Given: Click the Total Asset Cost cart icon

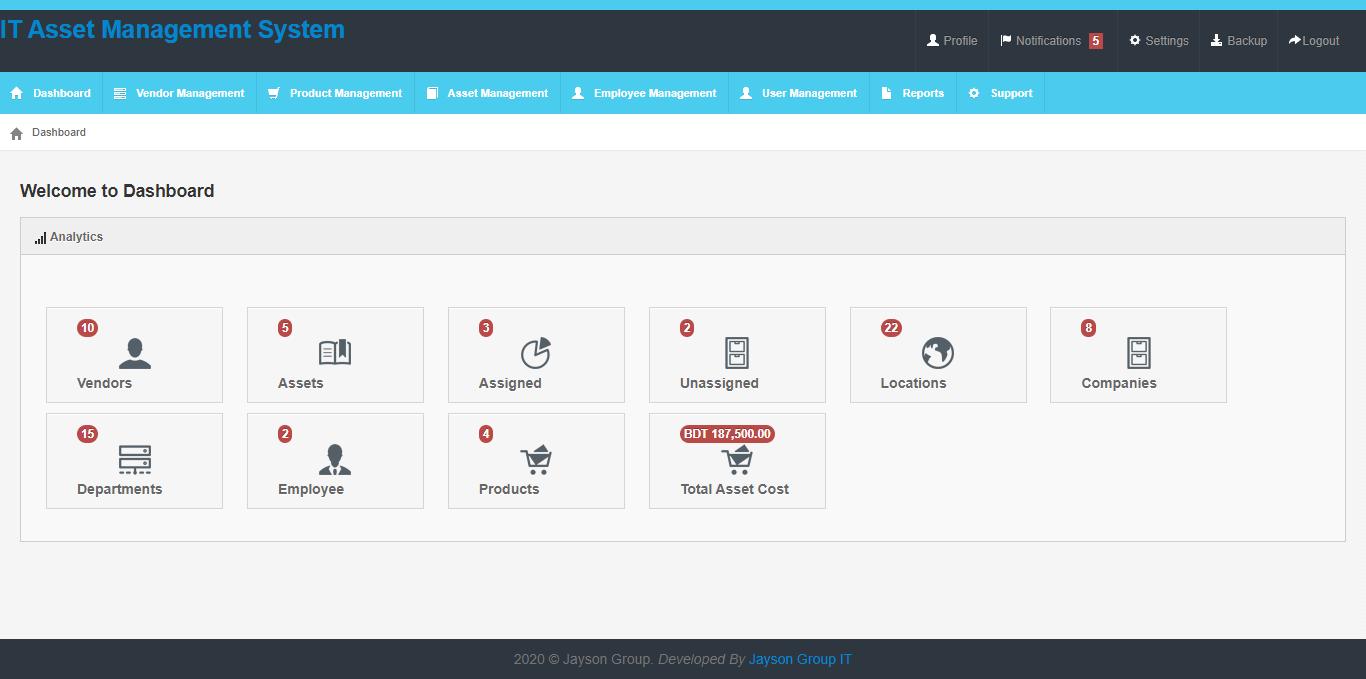Looking at the screenshot, I should tap(737, 459).
